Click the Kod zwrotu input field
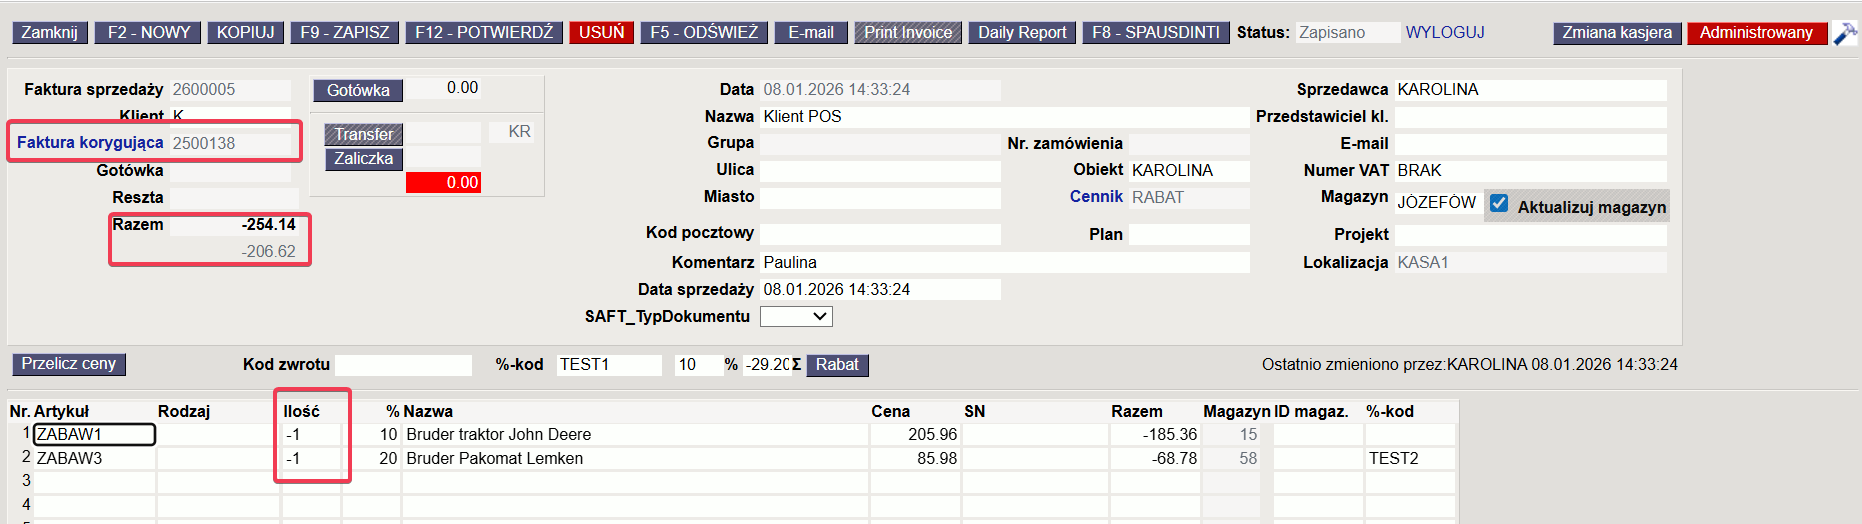 [x=403, y=365]
